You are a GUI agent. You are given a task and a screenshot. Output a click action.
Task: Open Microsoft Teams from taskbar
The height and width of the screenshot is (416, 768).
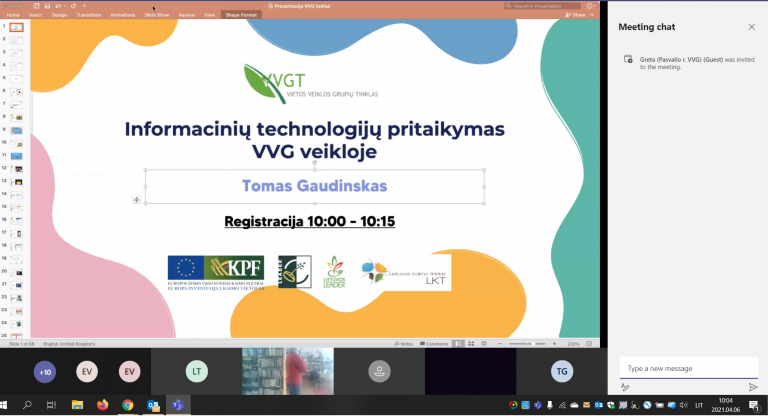[178, 405]
